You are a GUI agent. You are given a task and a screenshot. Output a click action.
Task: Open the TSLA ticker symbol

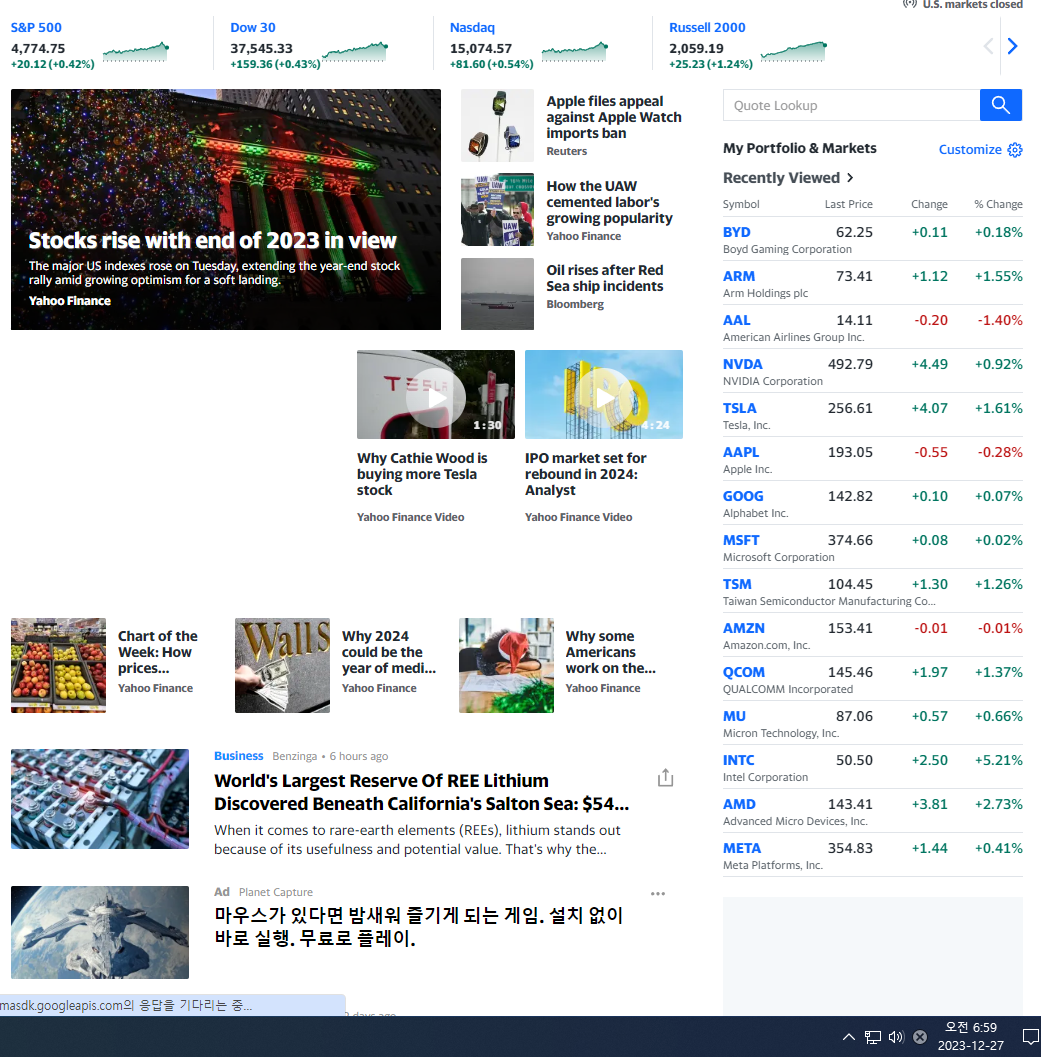click(740, 408)
